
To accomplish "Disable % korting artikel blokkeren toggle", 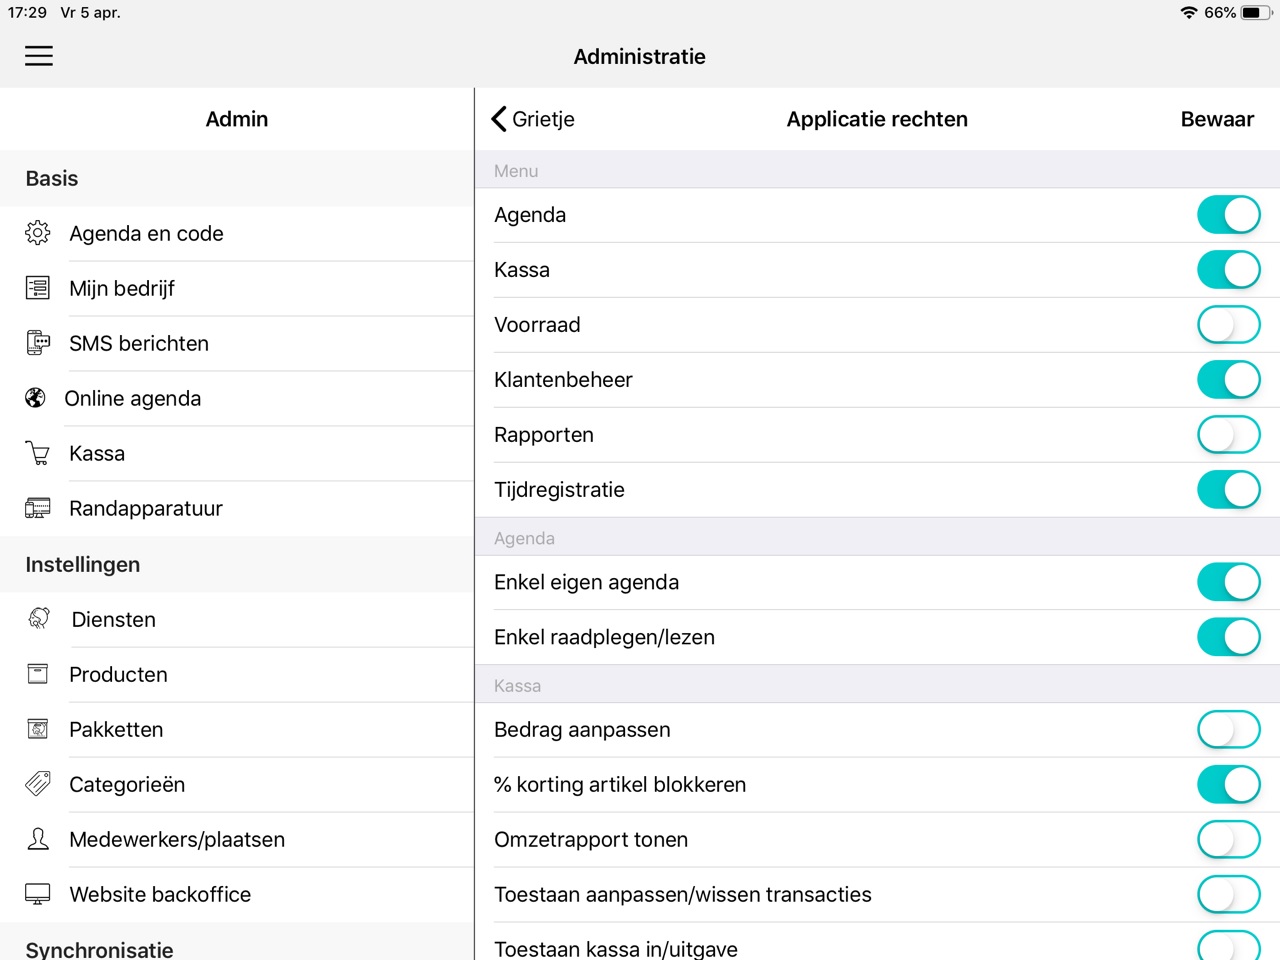I will [1229, 785].
